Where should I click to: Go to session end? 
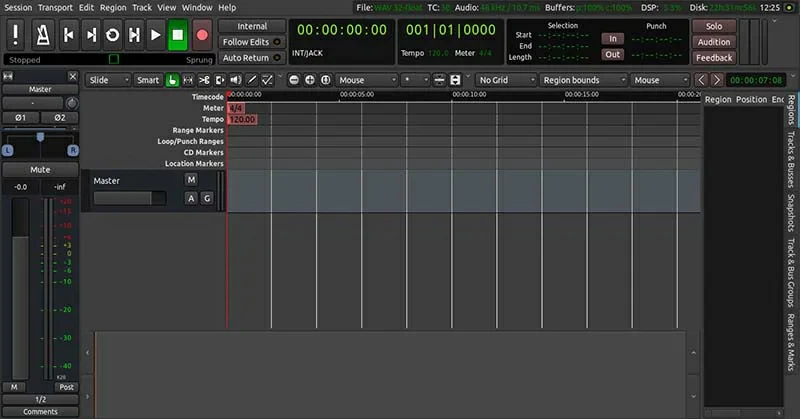[91, 35]
